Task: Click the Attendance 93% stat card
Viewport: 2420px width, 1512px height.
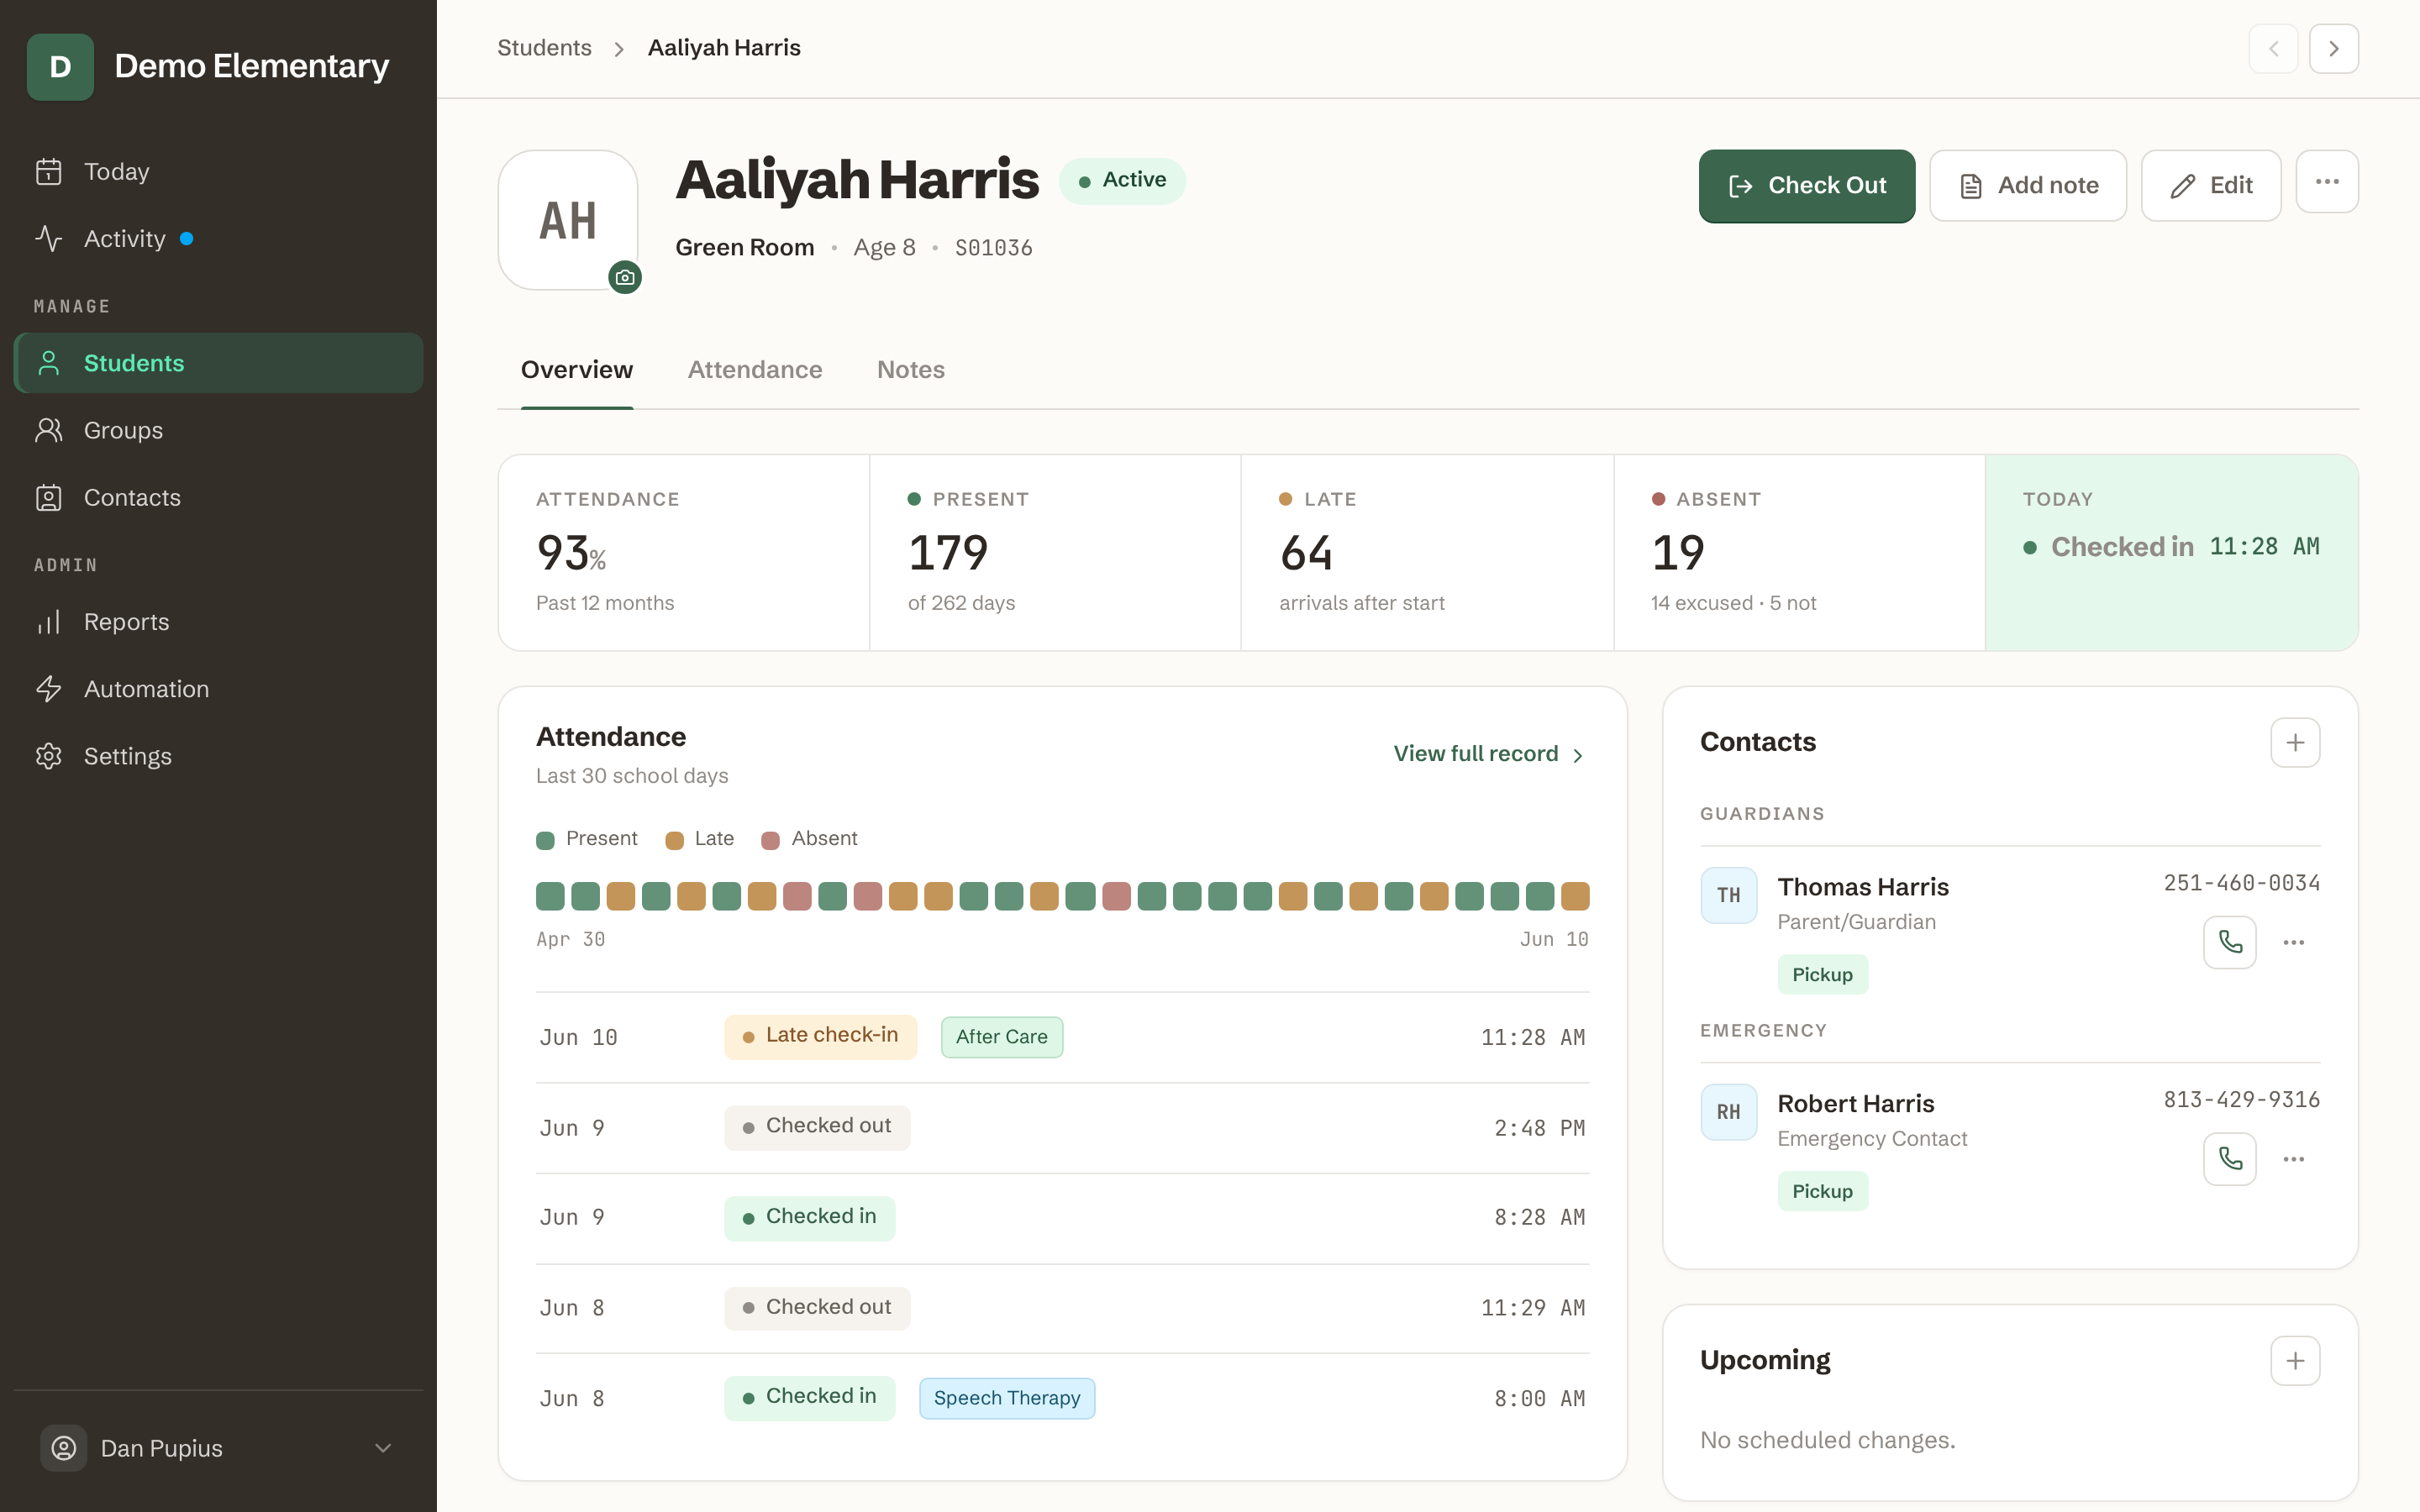Action: [684, 553]
